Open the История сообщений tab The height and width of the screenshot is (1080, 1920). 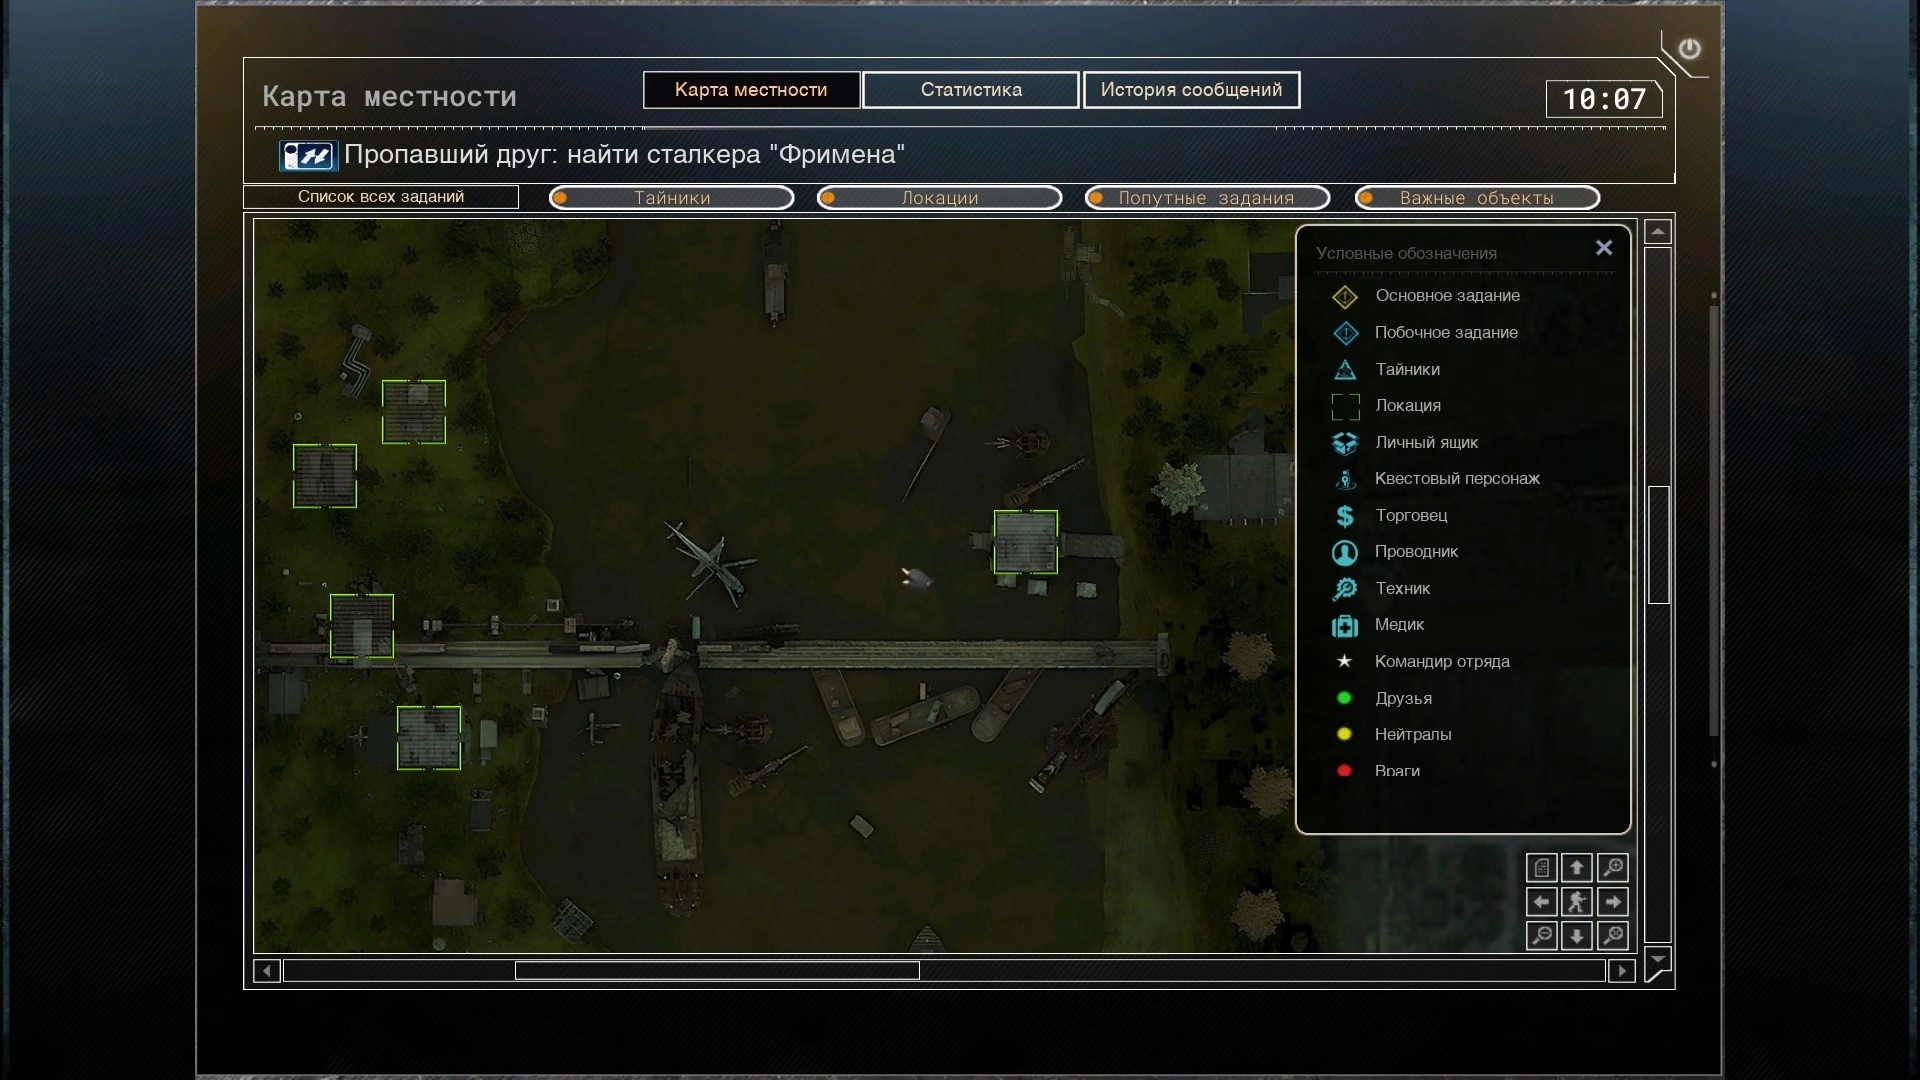click(1191, 90)
